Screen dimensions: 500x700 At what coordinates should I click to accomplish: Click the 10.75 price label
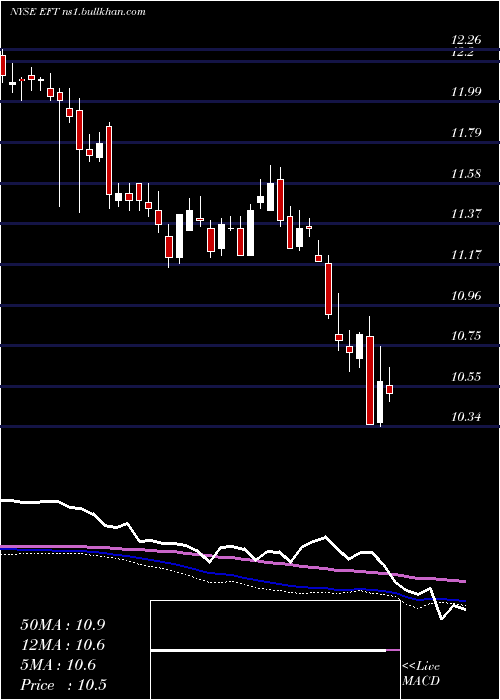[x=466, y=336]
